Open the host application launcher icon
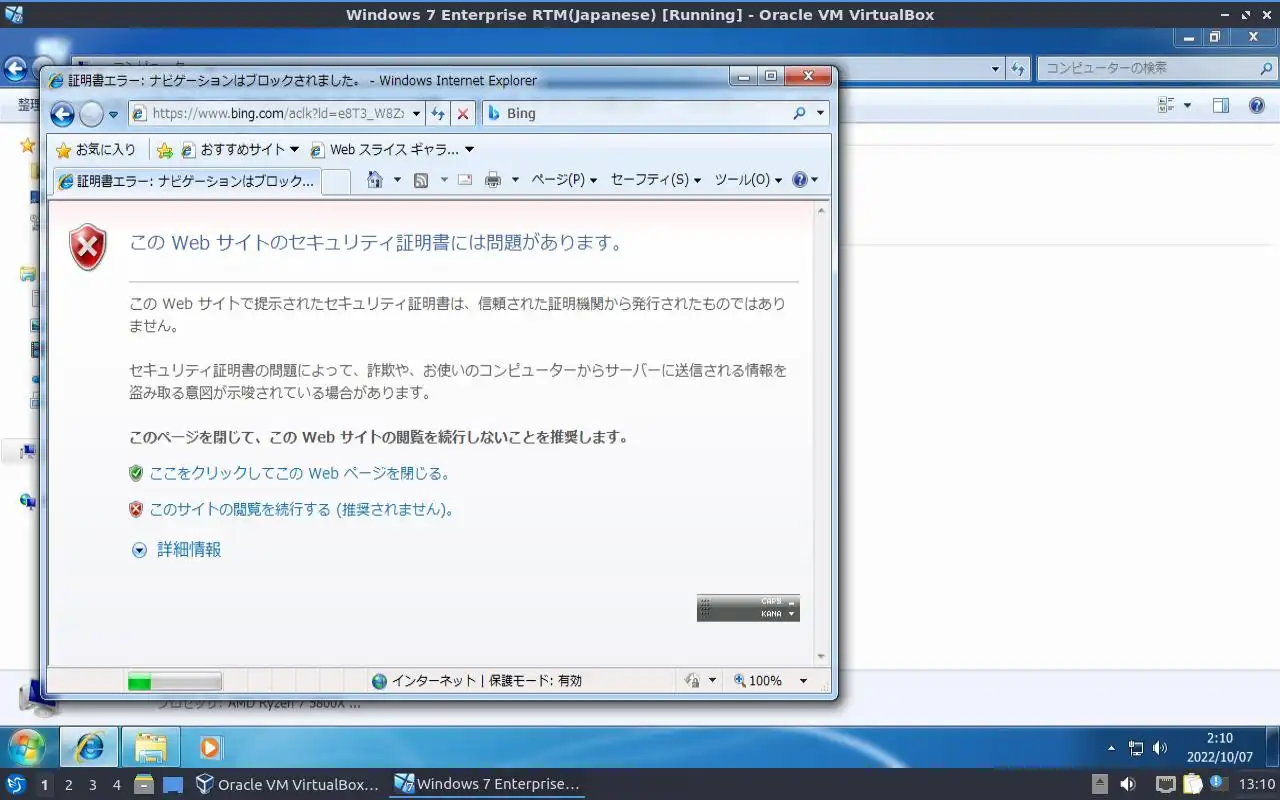 click(15, 785)
